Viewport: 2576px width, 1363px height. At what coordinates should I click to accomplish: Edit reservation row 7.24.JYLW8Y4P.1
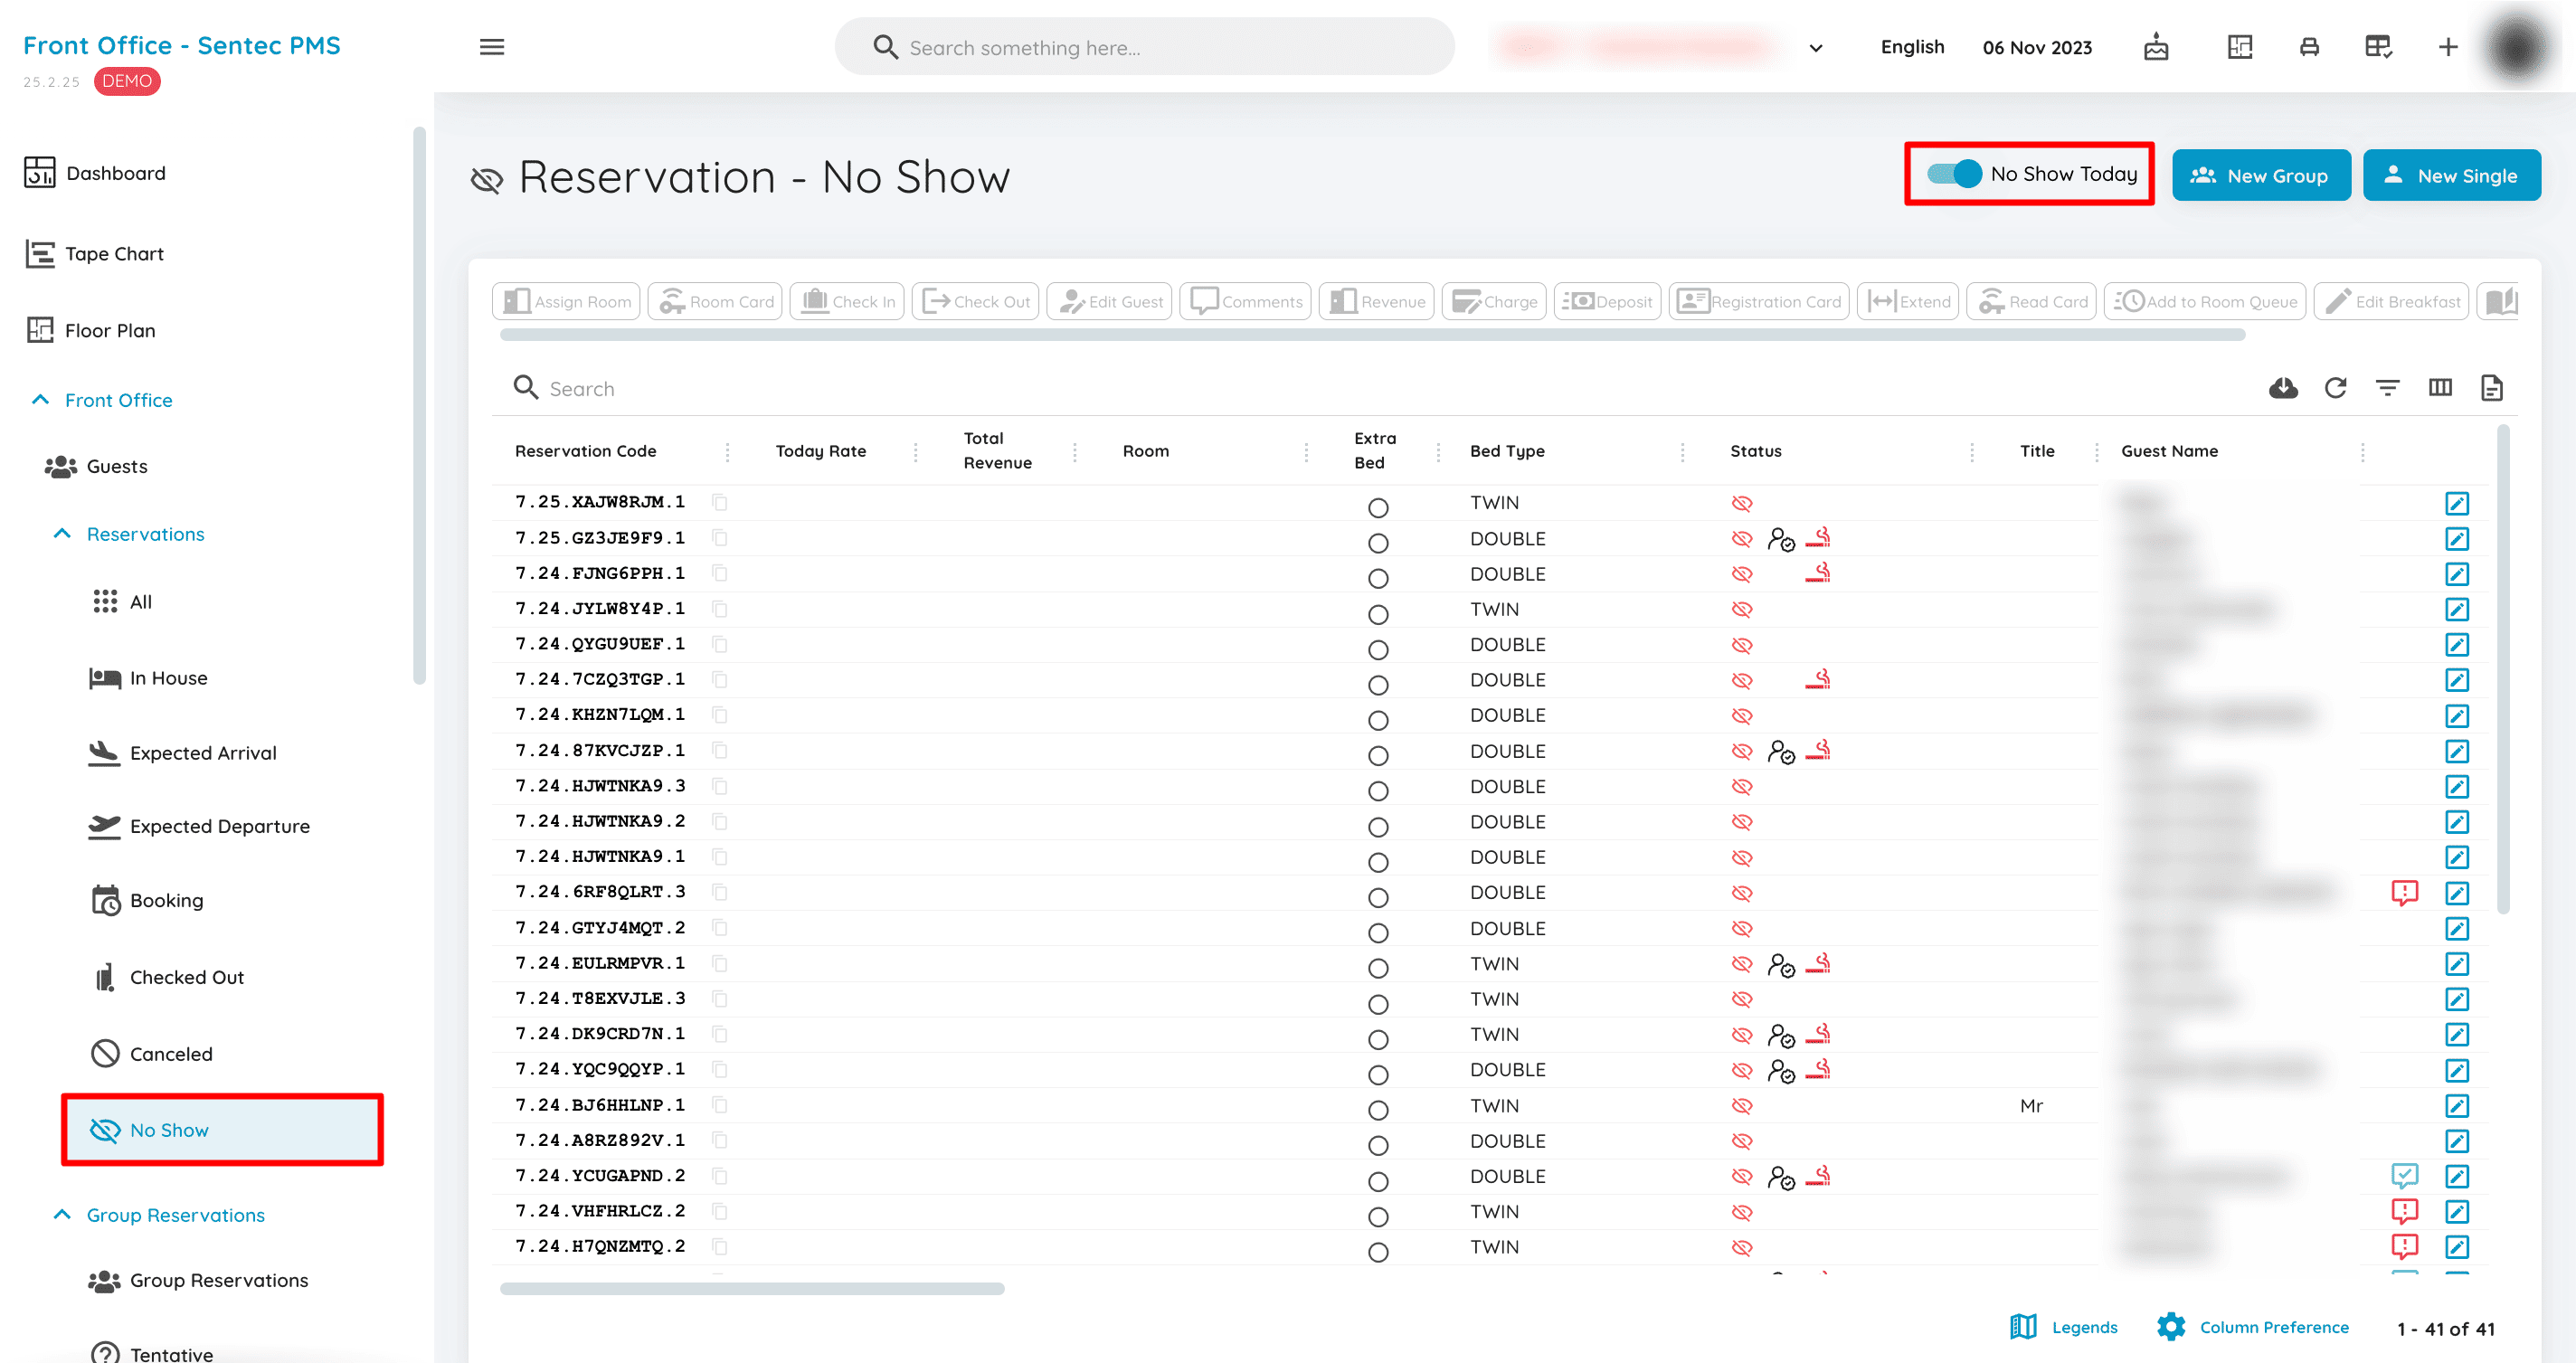coord(2457,609)
